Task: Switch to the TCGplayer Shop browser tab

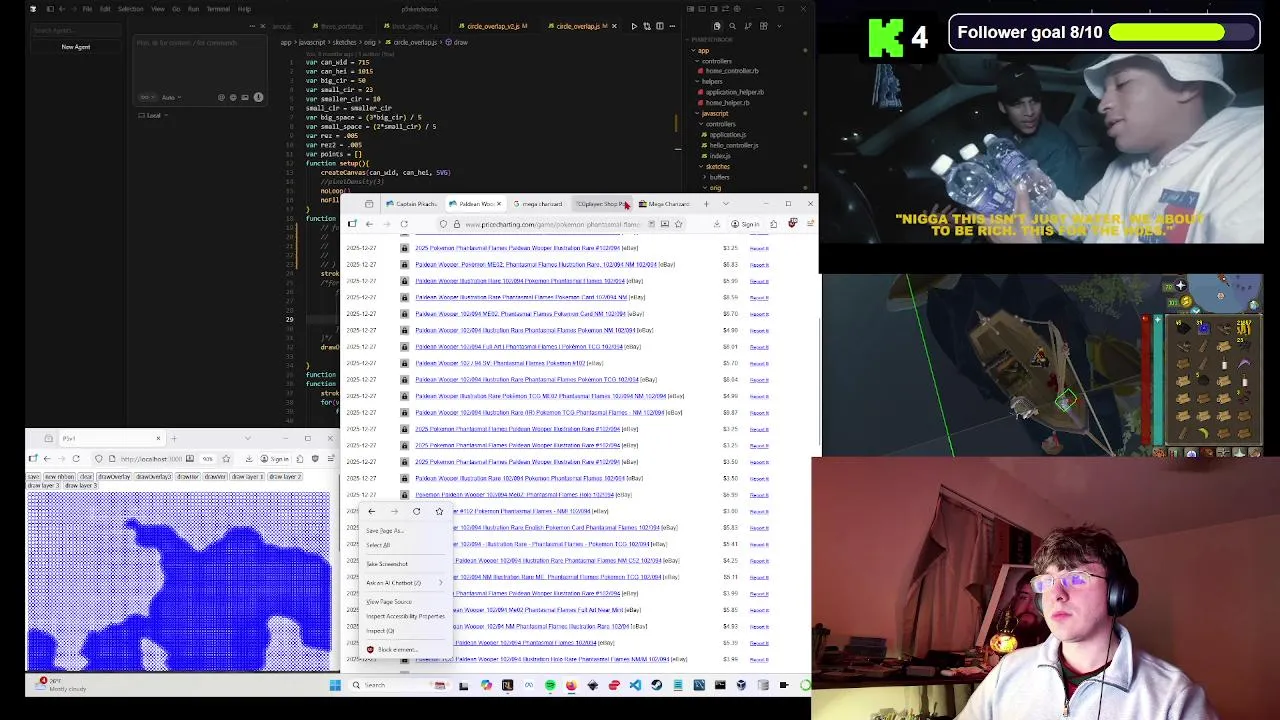Action: coord(600,204)
